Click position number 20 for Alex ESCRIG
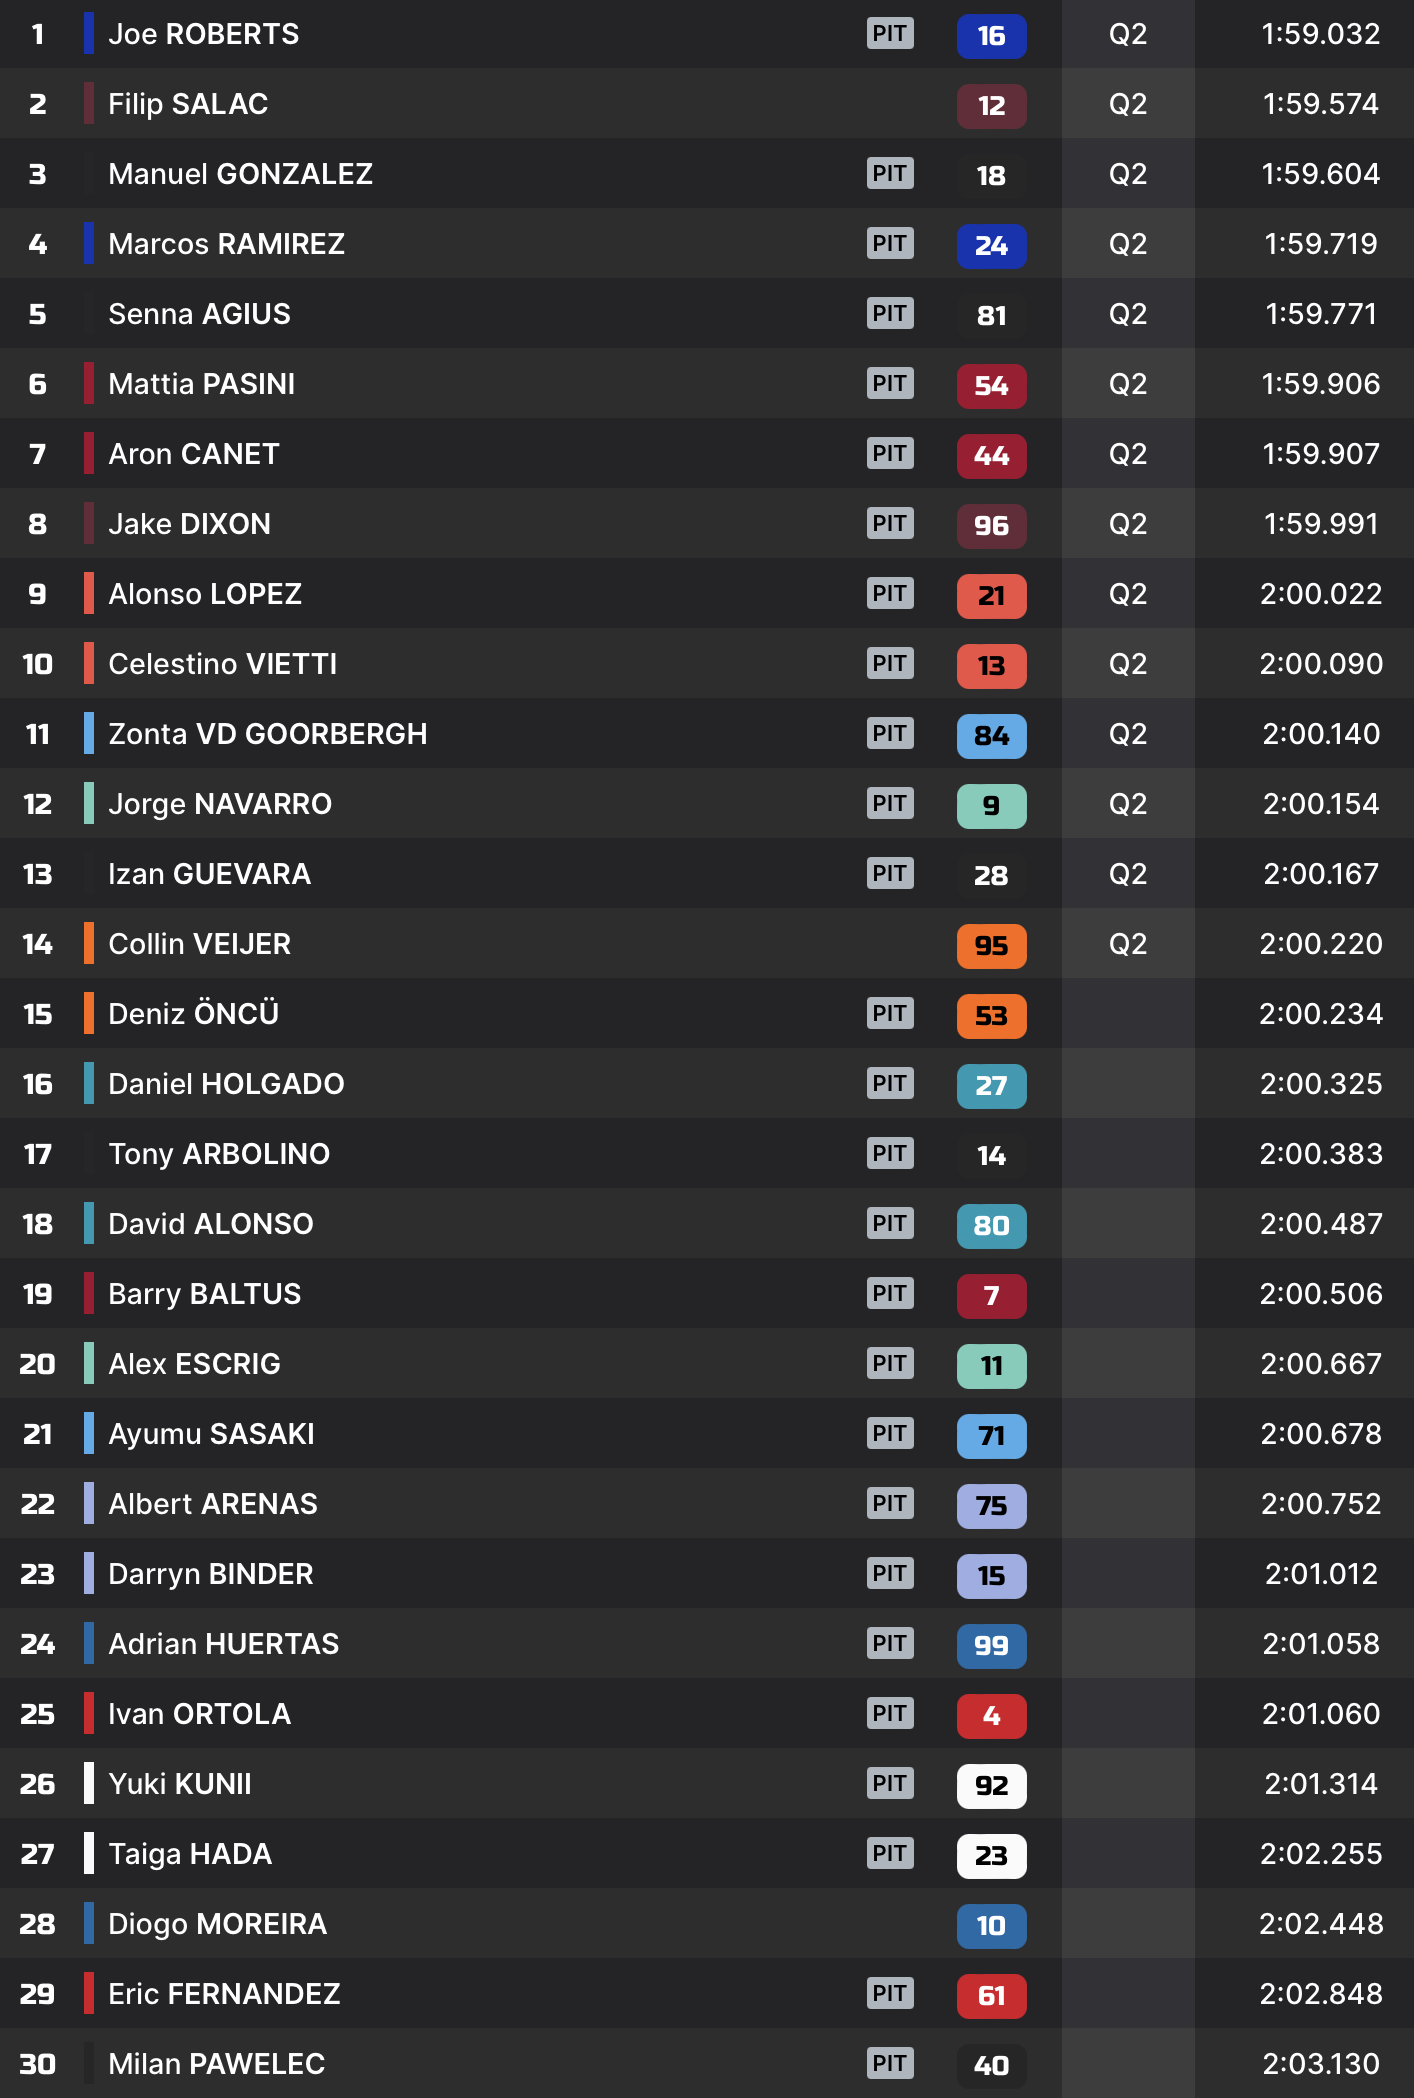Image resolution: width=1414 pixels, height=2098 pixels. point(37,1364)
